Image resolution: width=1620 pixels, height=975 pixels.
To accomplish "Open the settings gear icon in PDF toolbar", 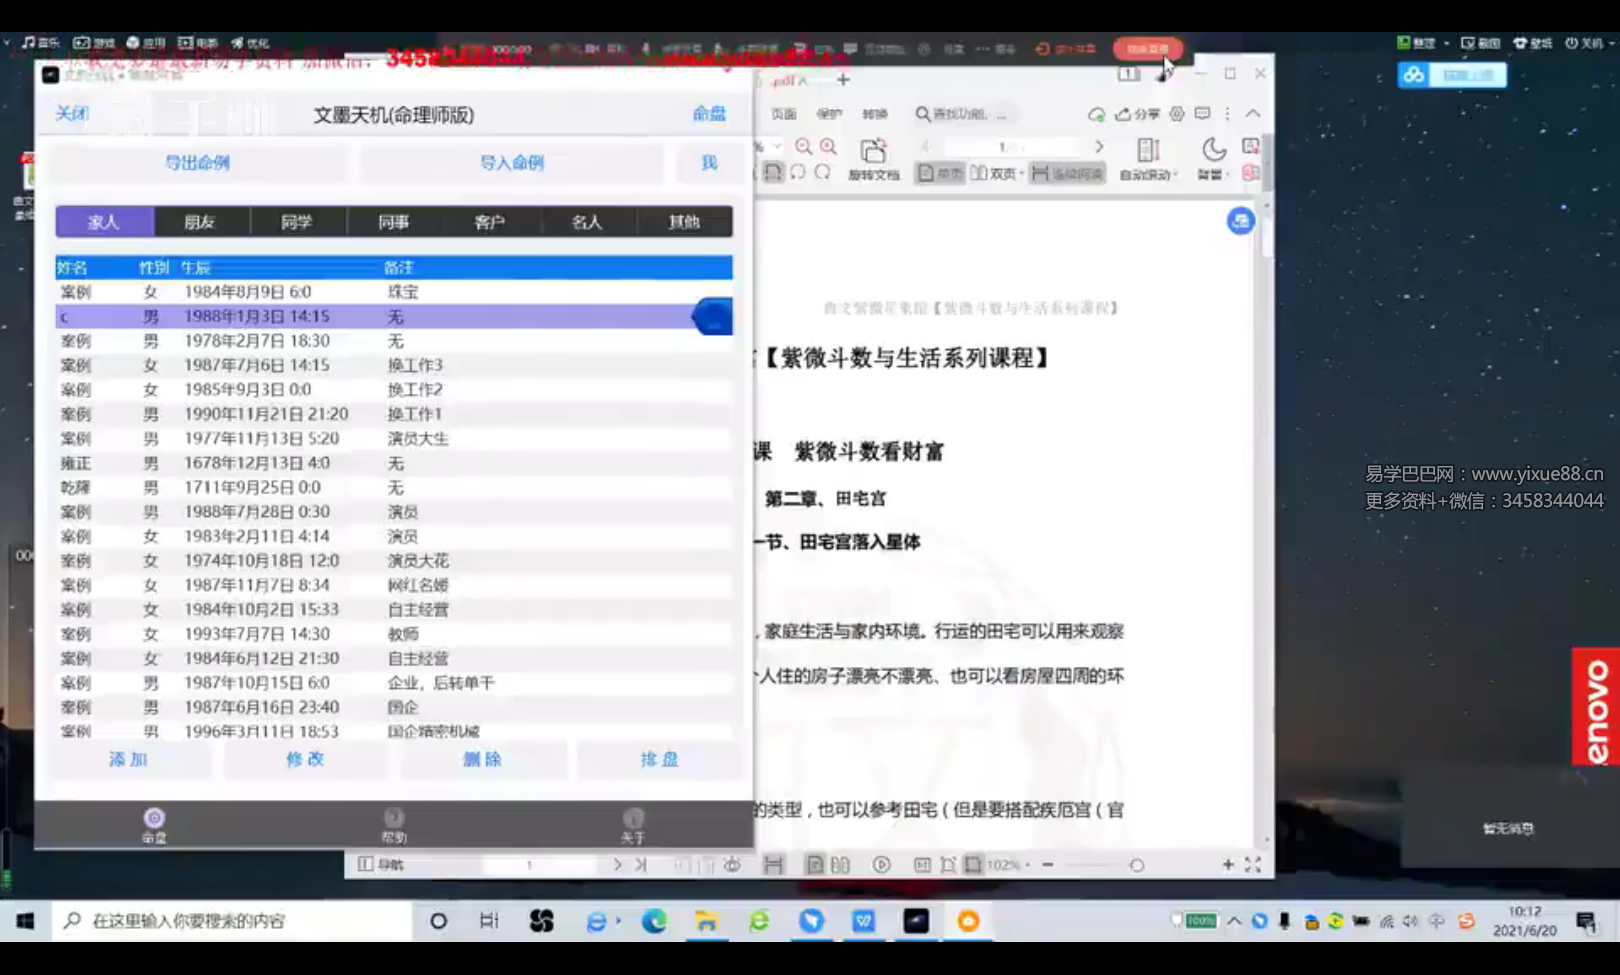I will pyautogui.click(x=1177, y=114).
